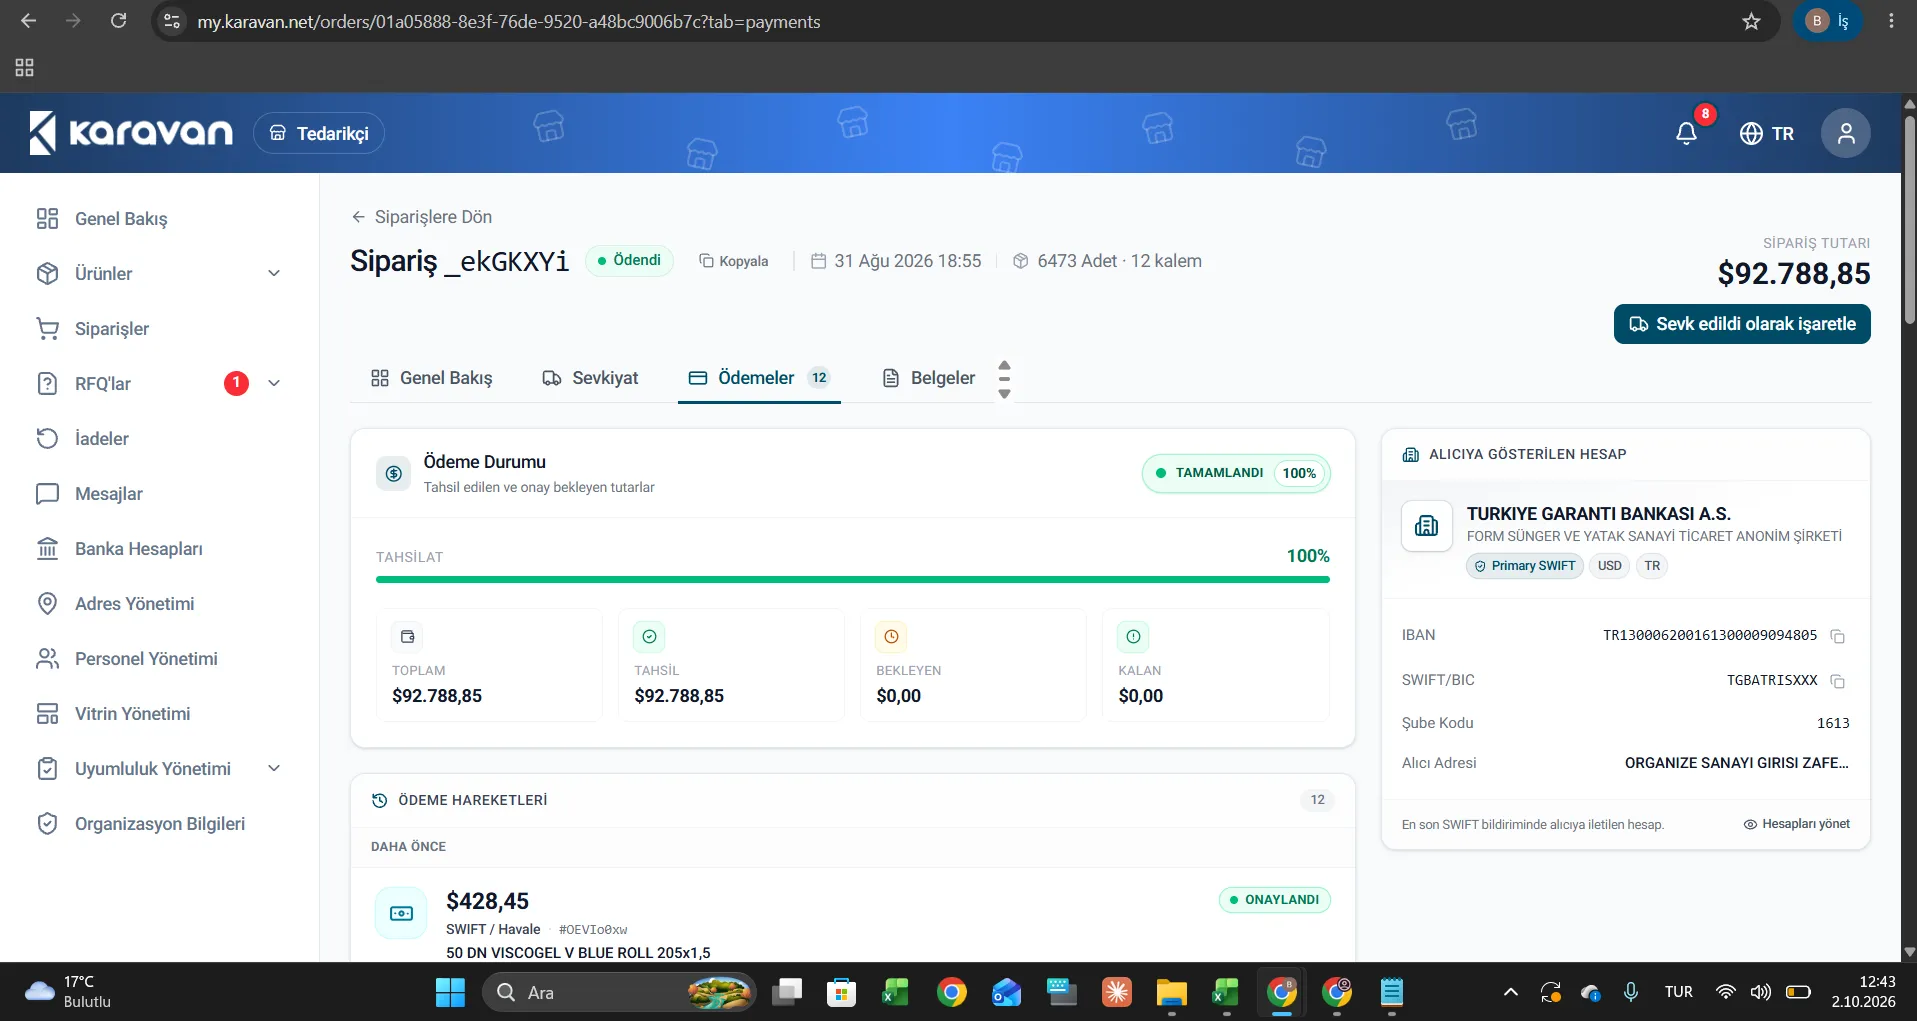This screenshot has height=1021, width=1917.
Task: Click the Tahsil checkmark icon
Action: coord(649,636)
